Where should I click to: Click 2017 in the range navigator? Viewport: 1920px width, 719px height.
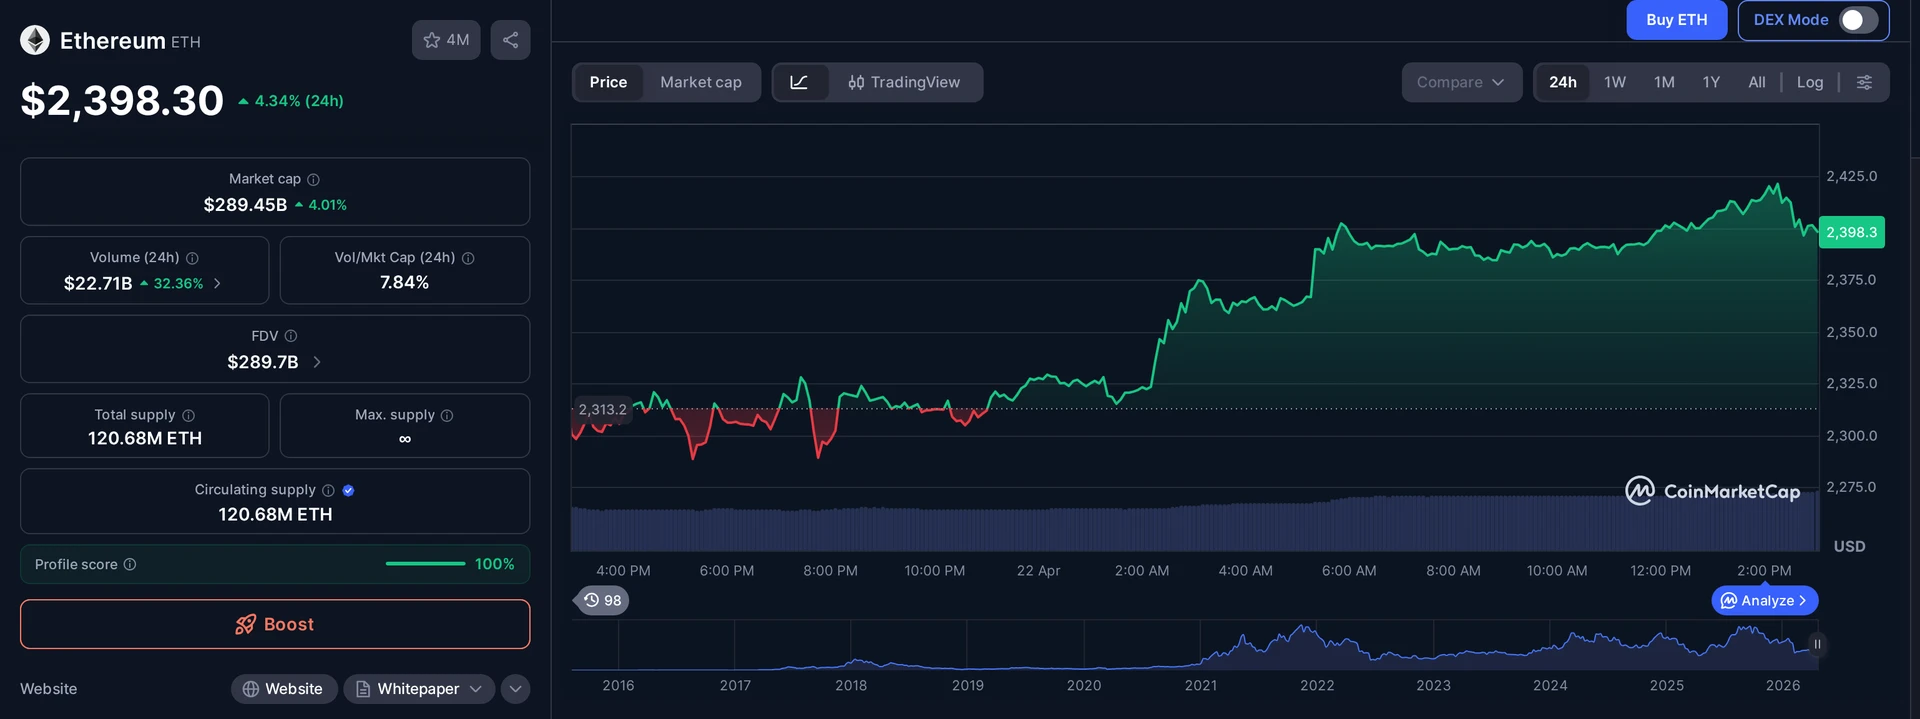735,685
